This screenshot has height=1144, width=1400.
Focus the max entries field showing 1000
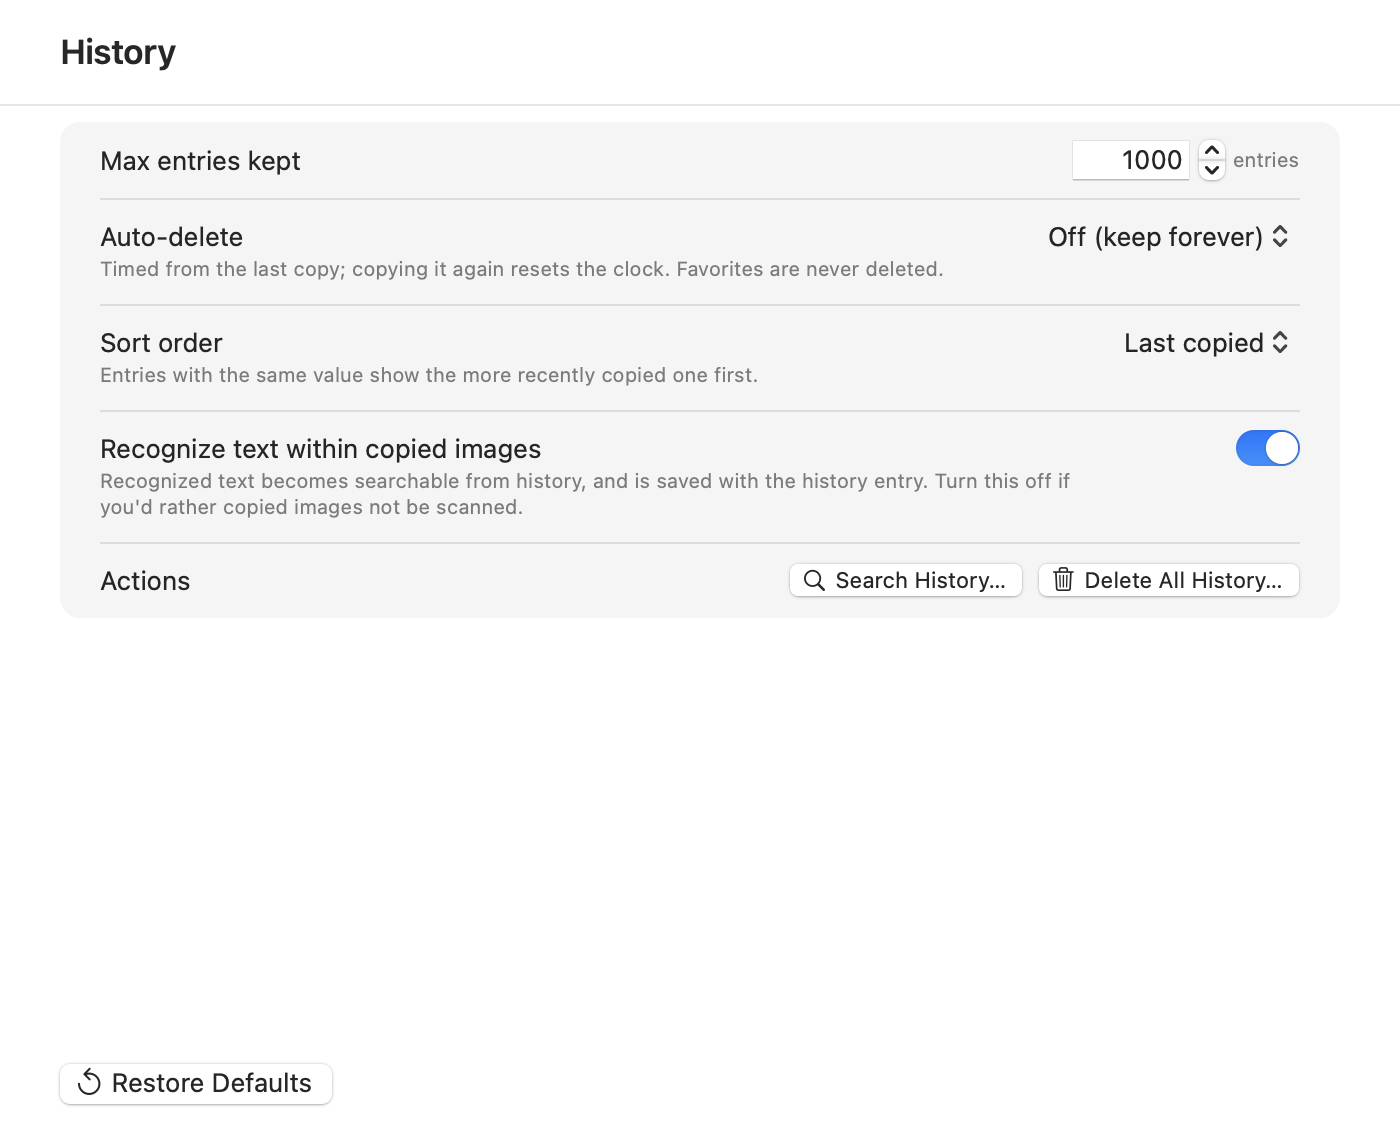[x=1131, y=160]
